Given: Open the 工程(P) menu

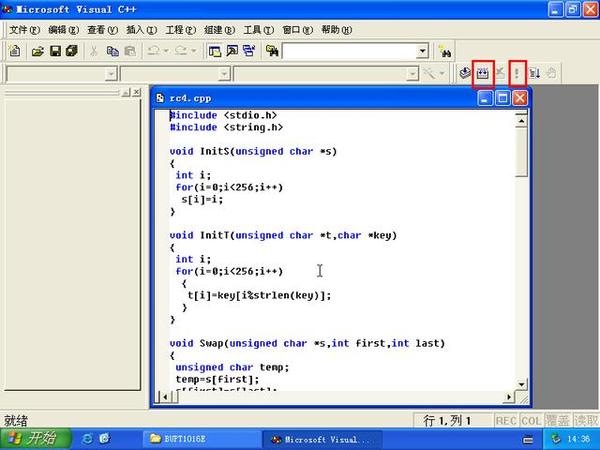Looking at the screenshot, I should 181,29.
